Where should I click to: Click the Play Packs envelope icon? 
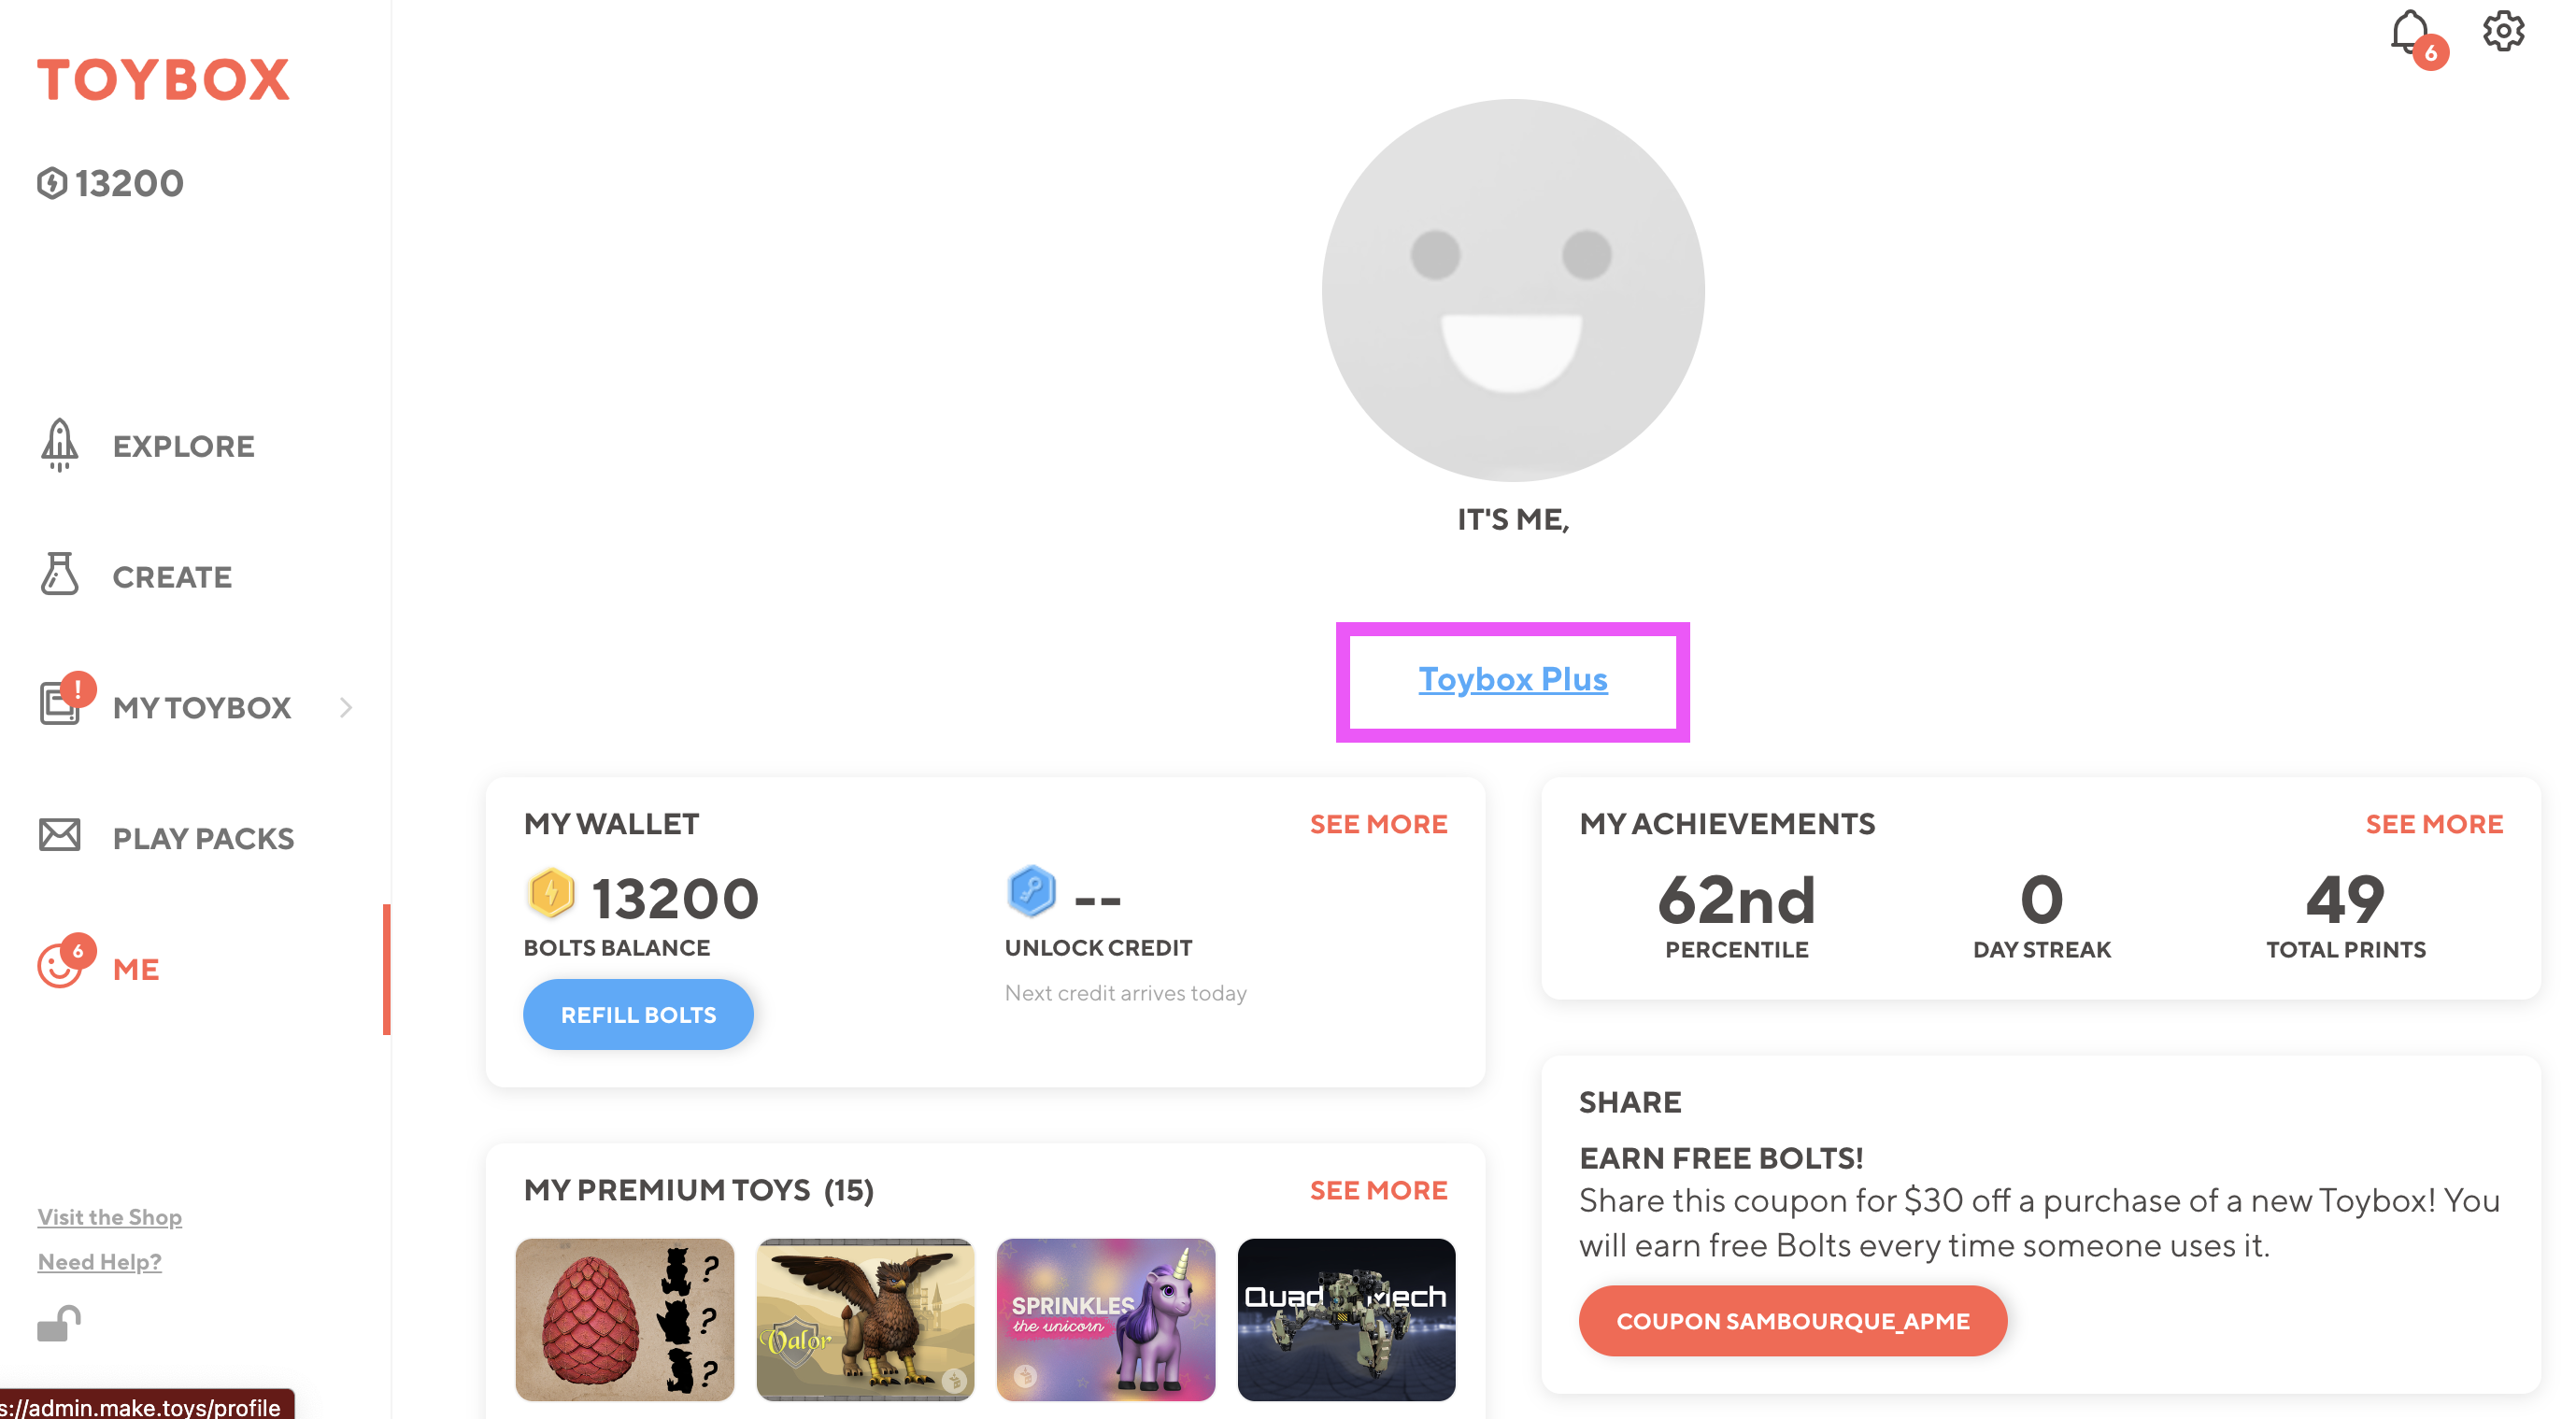pos(60,835)
